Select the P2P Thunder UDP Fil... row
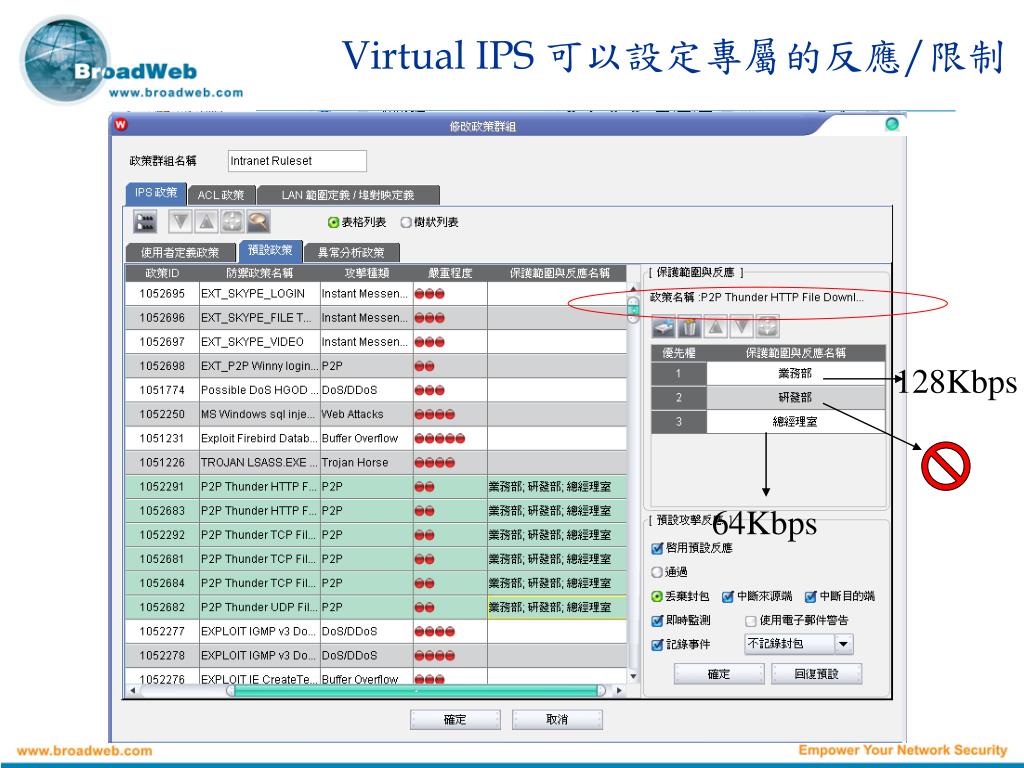The width and height of the screenshot is (1024, 768). pyautogui.click(x=376, y=607)
